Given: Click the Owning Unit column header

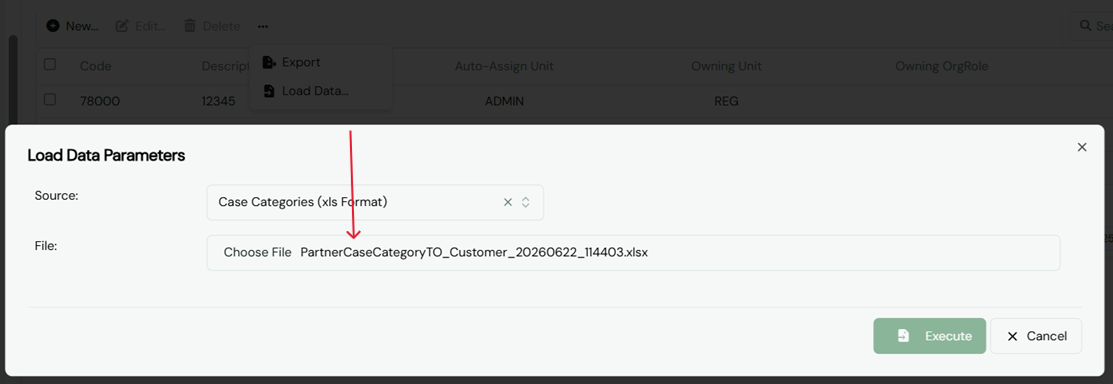Looking at the screenshot, I should pos(726,66).
